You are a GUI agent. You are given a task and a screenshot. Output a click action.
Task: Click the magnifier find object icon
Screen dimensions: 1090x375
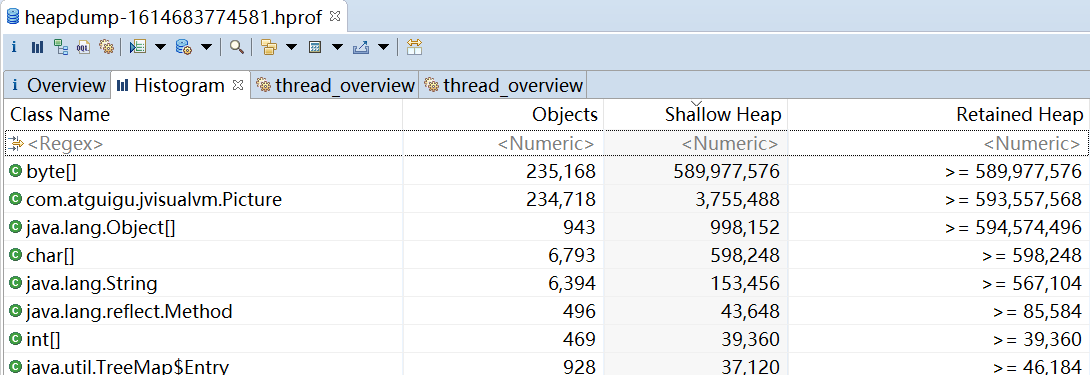point(237,47)
